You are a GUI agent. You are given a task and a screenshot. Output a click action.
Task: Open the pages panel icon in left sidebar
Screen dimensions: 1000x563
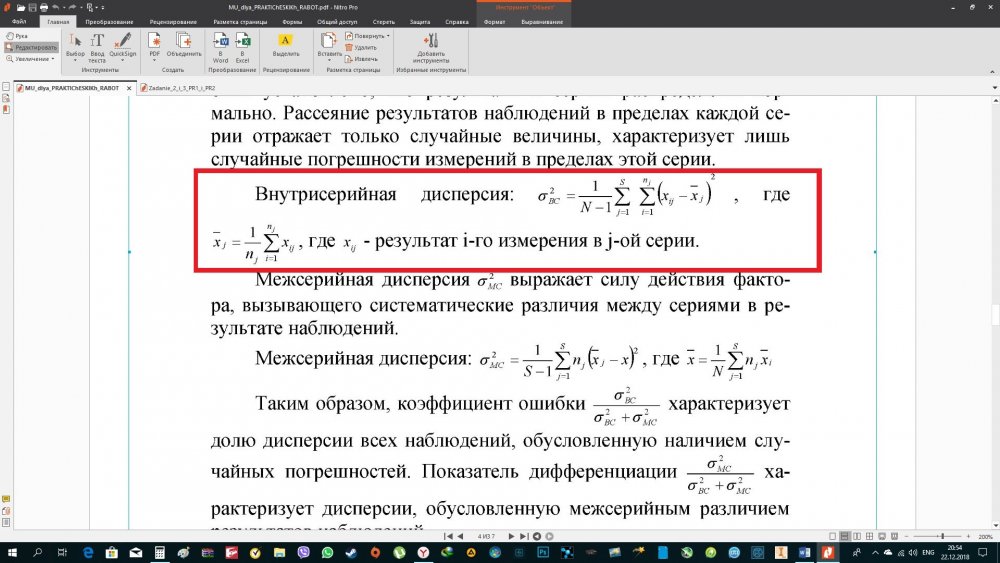pyautogui.click(x=6, y=87)
